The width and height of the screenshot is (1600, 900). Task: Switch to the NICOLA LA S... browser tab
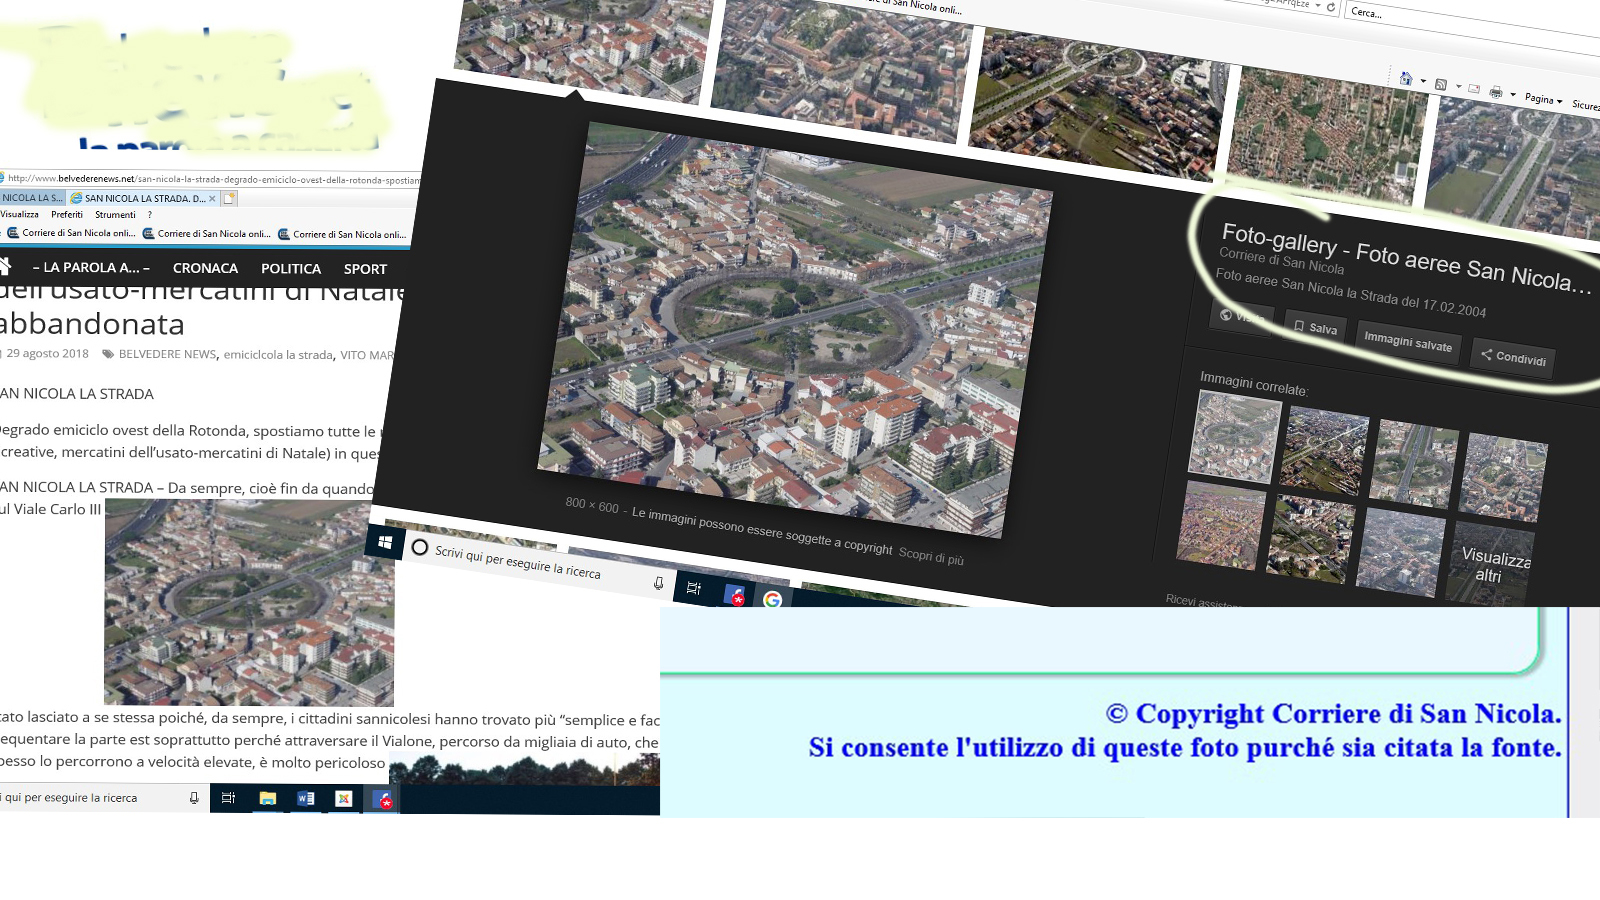pyautogui.click(x=32, y=198)
